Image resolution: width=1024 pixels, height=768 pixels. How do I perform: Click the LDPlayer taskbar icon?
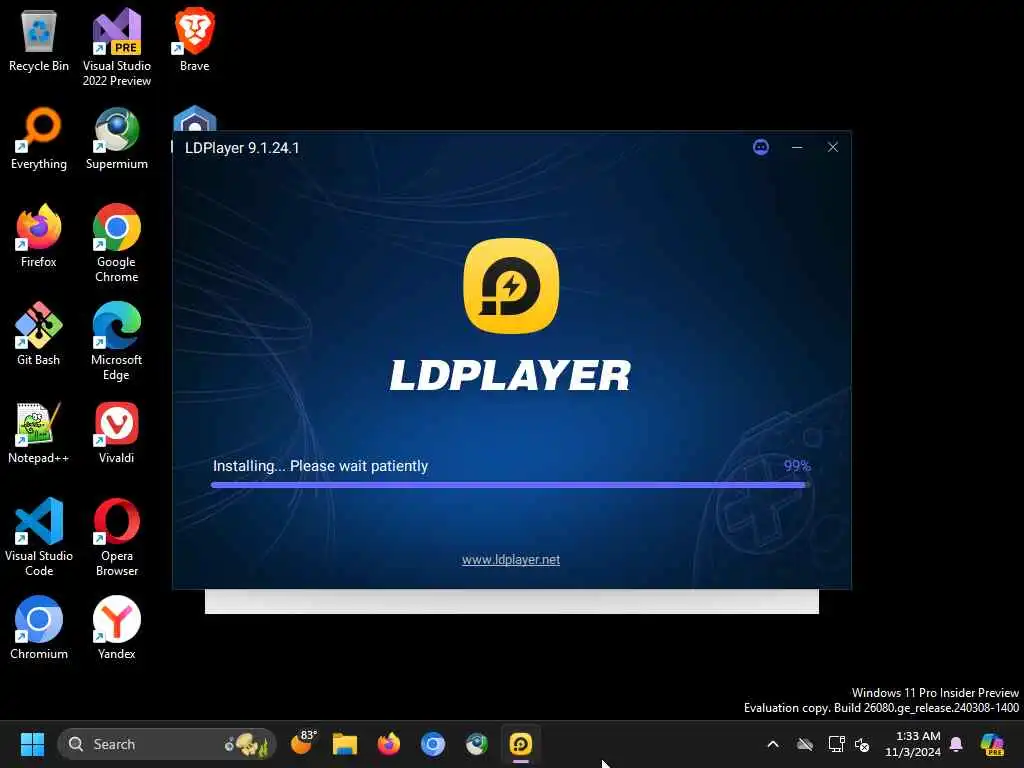coord(520,744)
